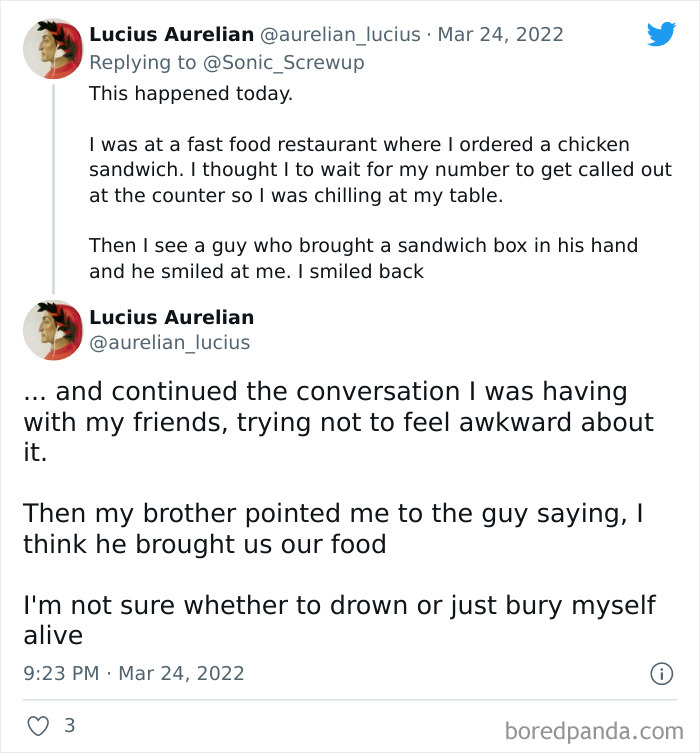Click the "Then my brother pointed me" paragraph
This screenshot has height=753, width=700.
tap(333, 528)
